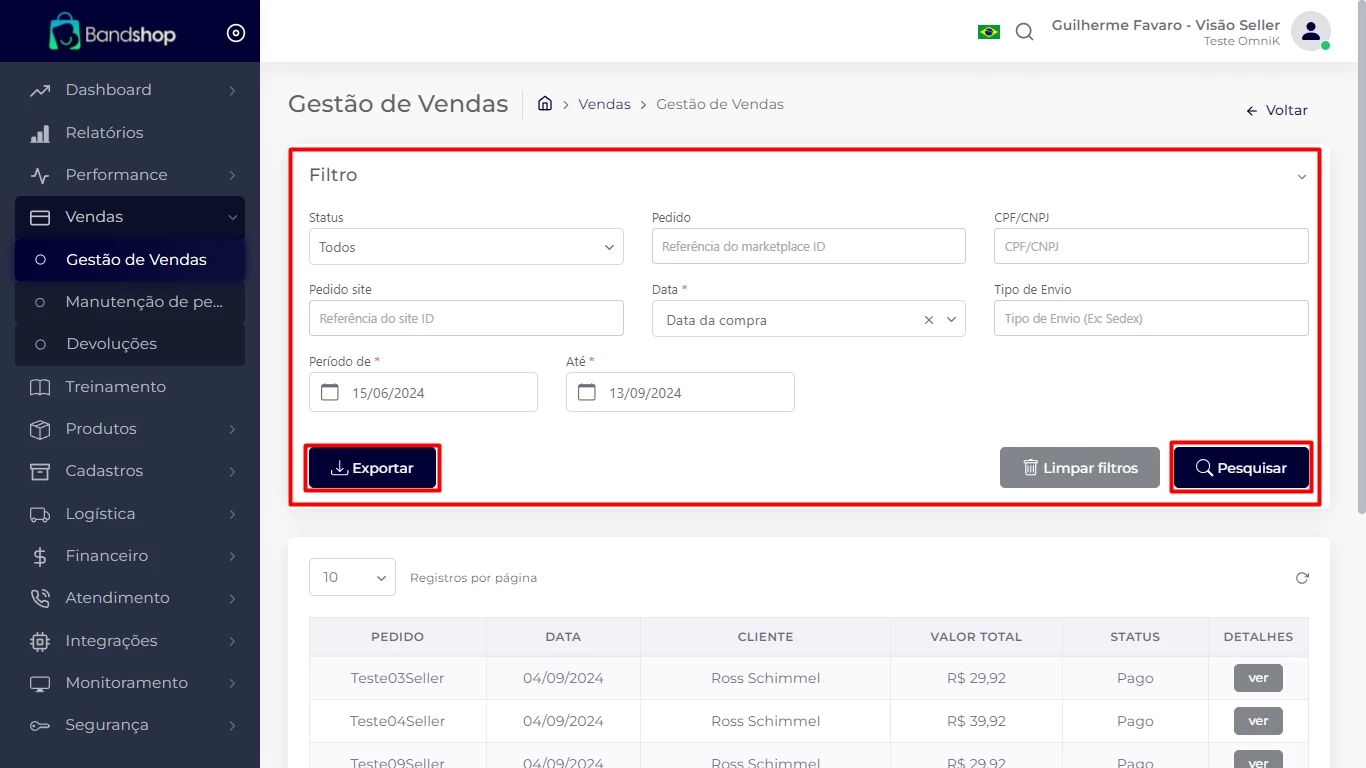
Task: Click the home icon in breadcrumb
Action: pos(545,104)
